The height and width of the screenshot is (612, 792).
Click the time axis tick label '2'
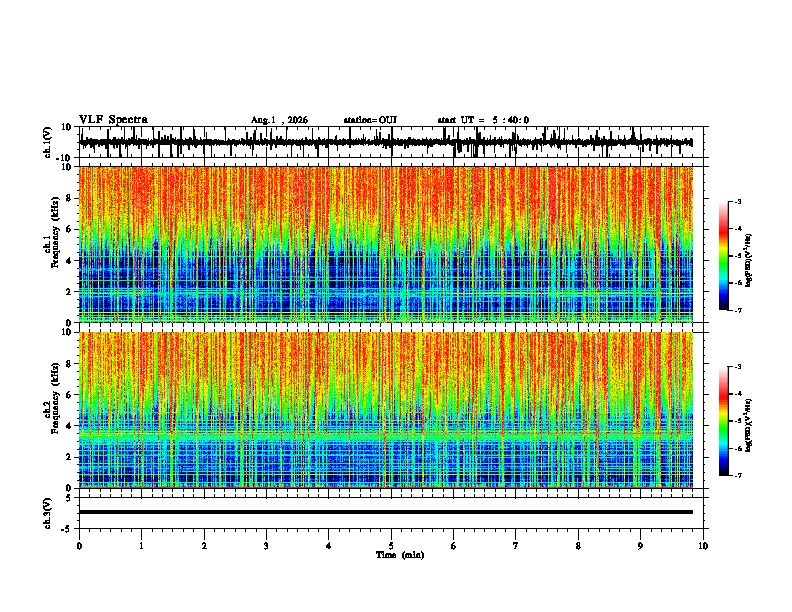pos(204,546)
